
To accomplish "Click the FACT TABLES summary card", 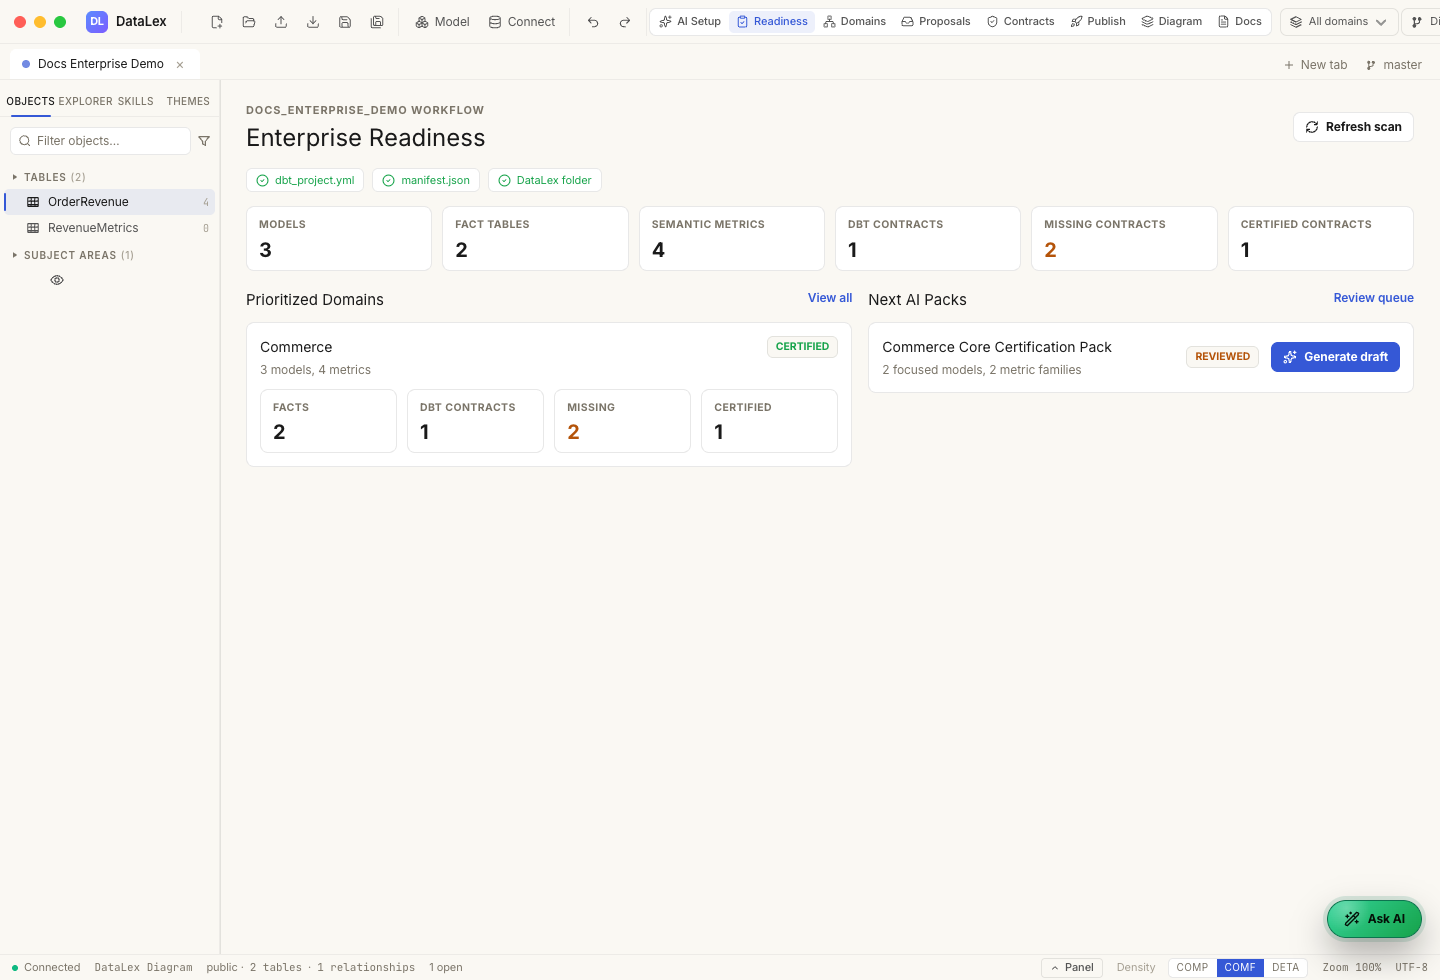I will pos(535,238).
